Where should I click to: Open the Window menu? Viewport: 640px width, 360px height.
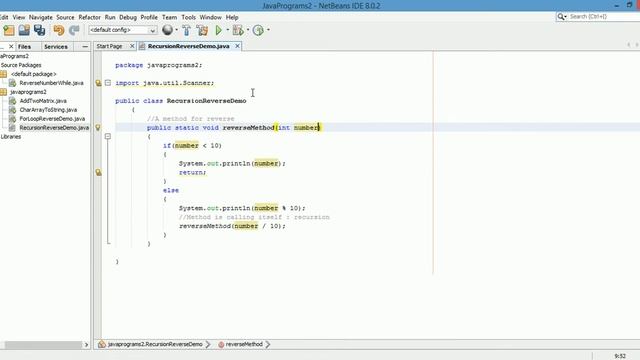pyautogui.click(x=210, y=17)
